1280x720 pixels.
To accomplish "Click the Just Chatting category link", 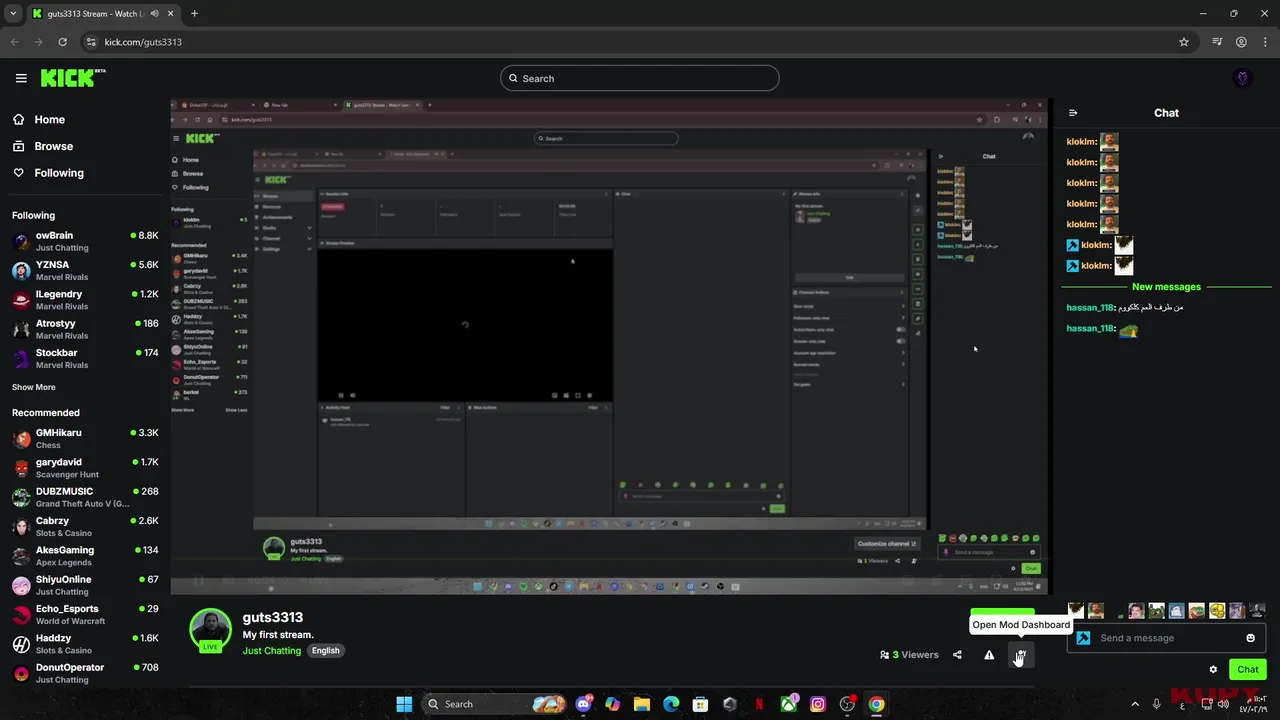I will click(271, 650).
